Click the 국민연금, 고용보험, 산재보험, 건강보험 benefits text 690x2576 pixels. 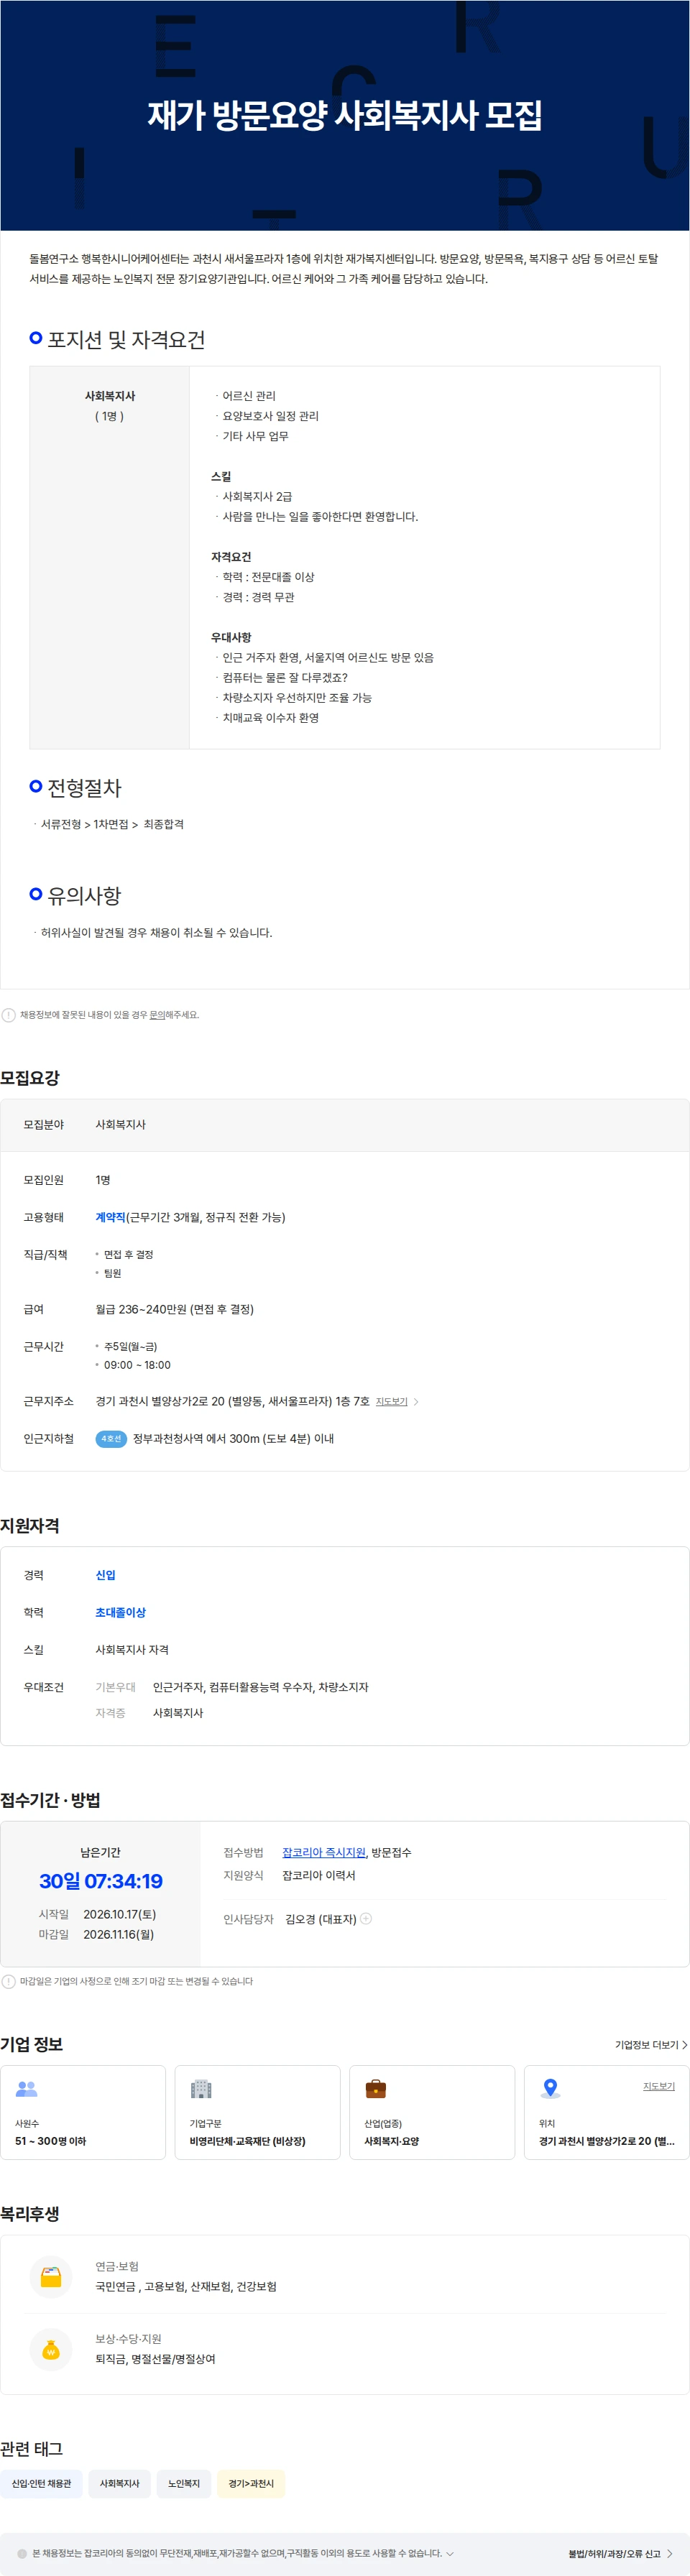click(186, 2287)
